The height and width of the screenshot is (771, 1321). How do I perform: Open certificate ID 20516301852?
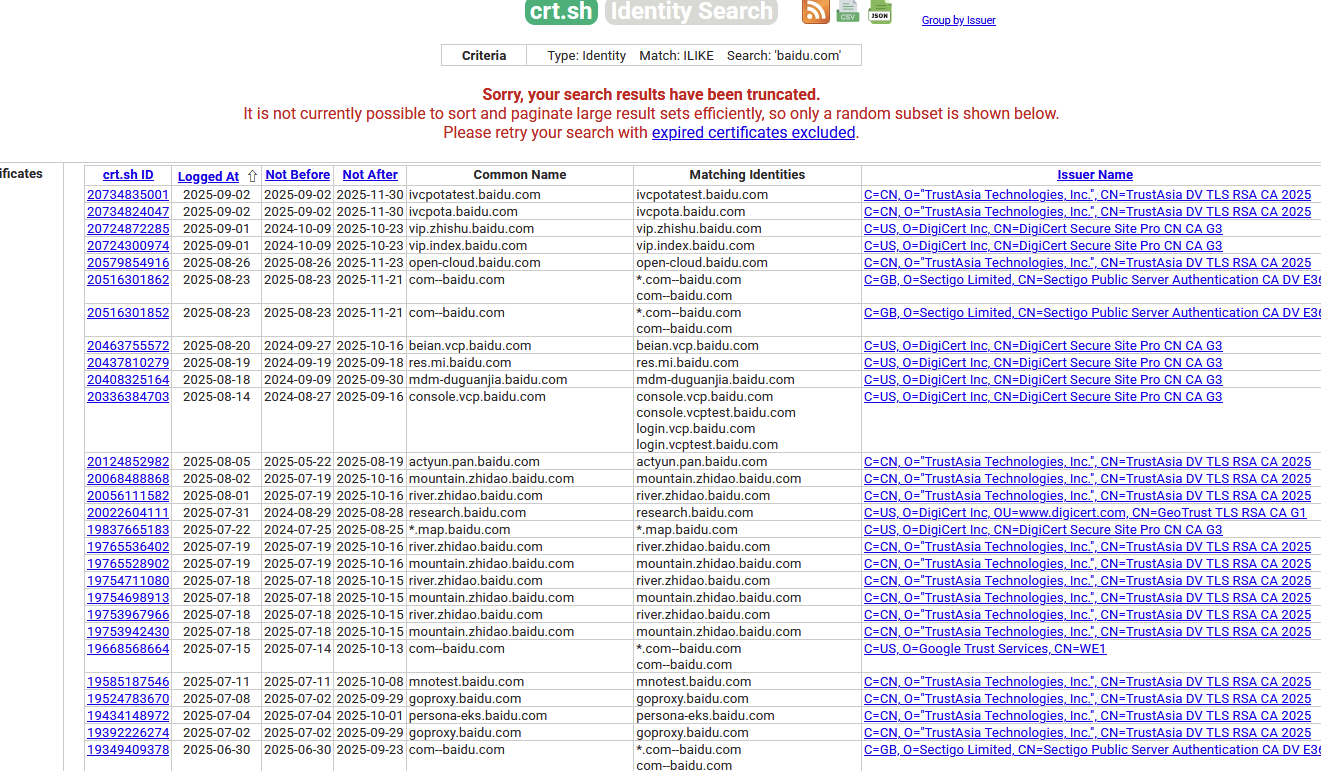coord(128,313)
